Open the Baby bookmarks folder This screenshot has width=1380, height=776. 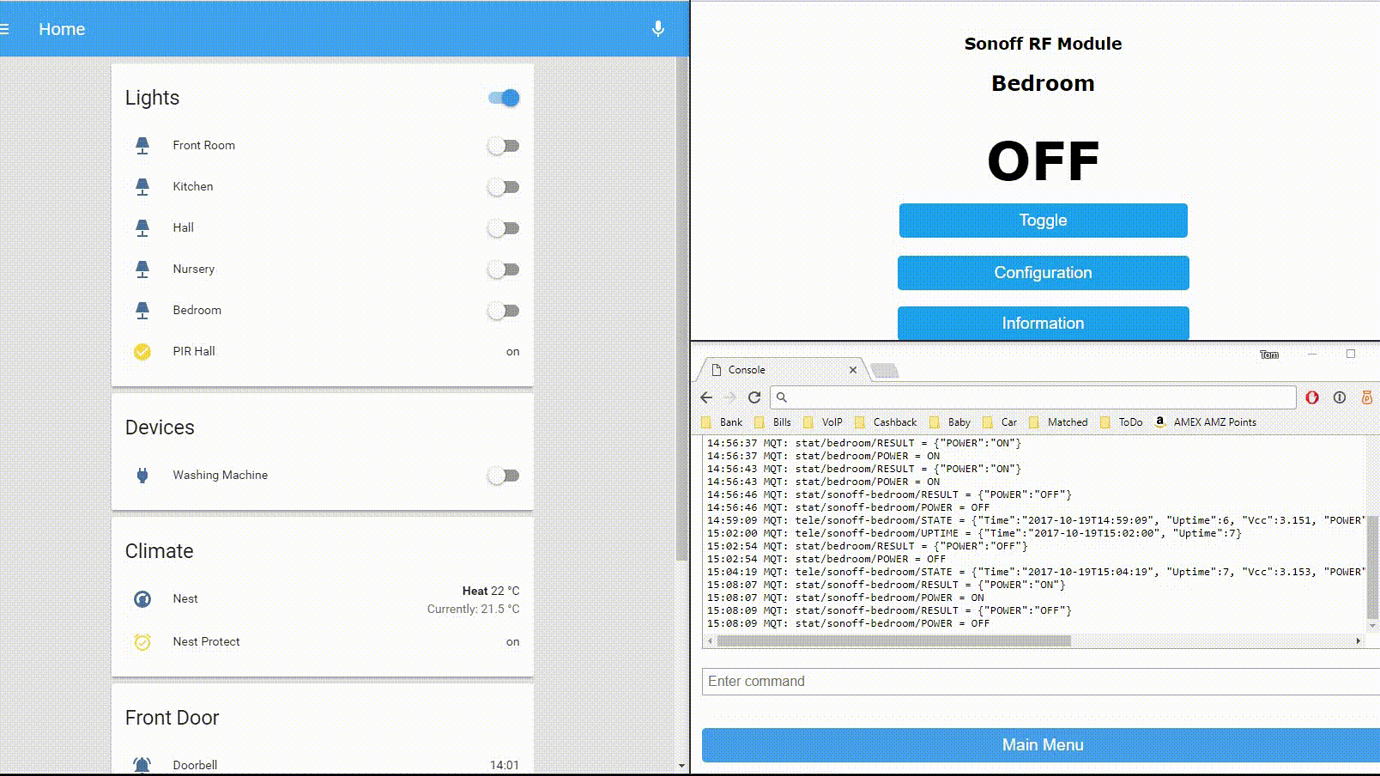tap(949, 422)
